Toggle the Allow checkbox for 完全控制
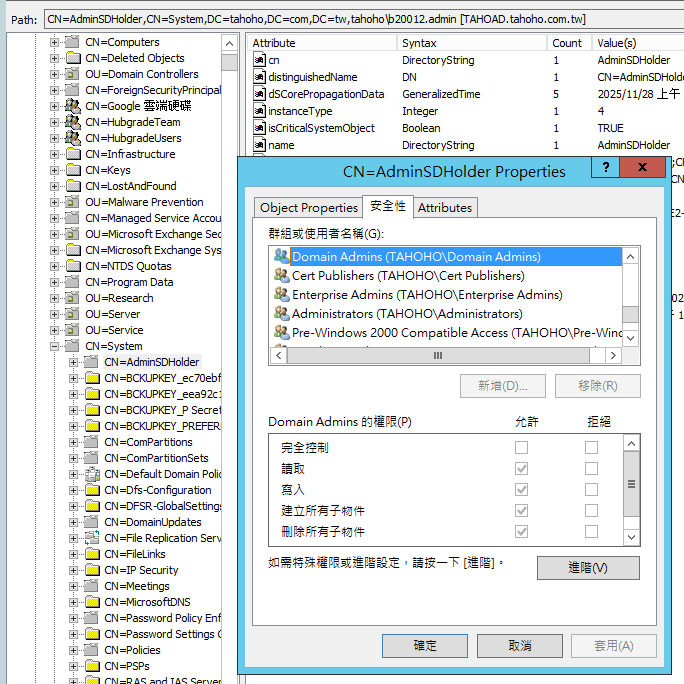This screenshot has width=684, height=684. click(521, 448)
